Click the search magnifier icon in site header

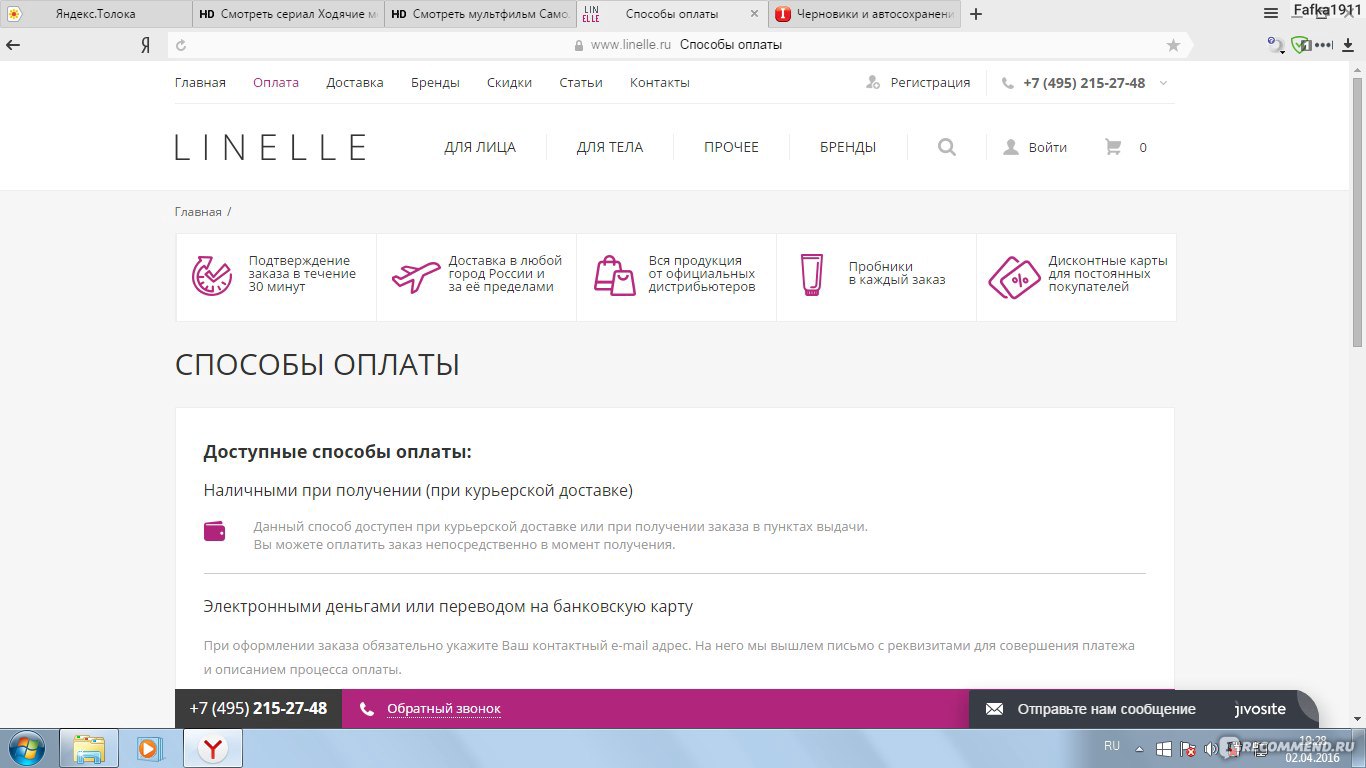pos(947,147)
